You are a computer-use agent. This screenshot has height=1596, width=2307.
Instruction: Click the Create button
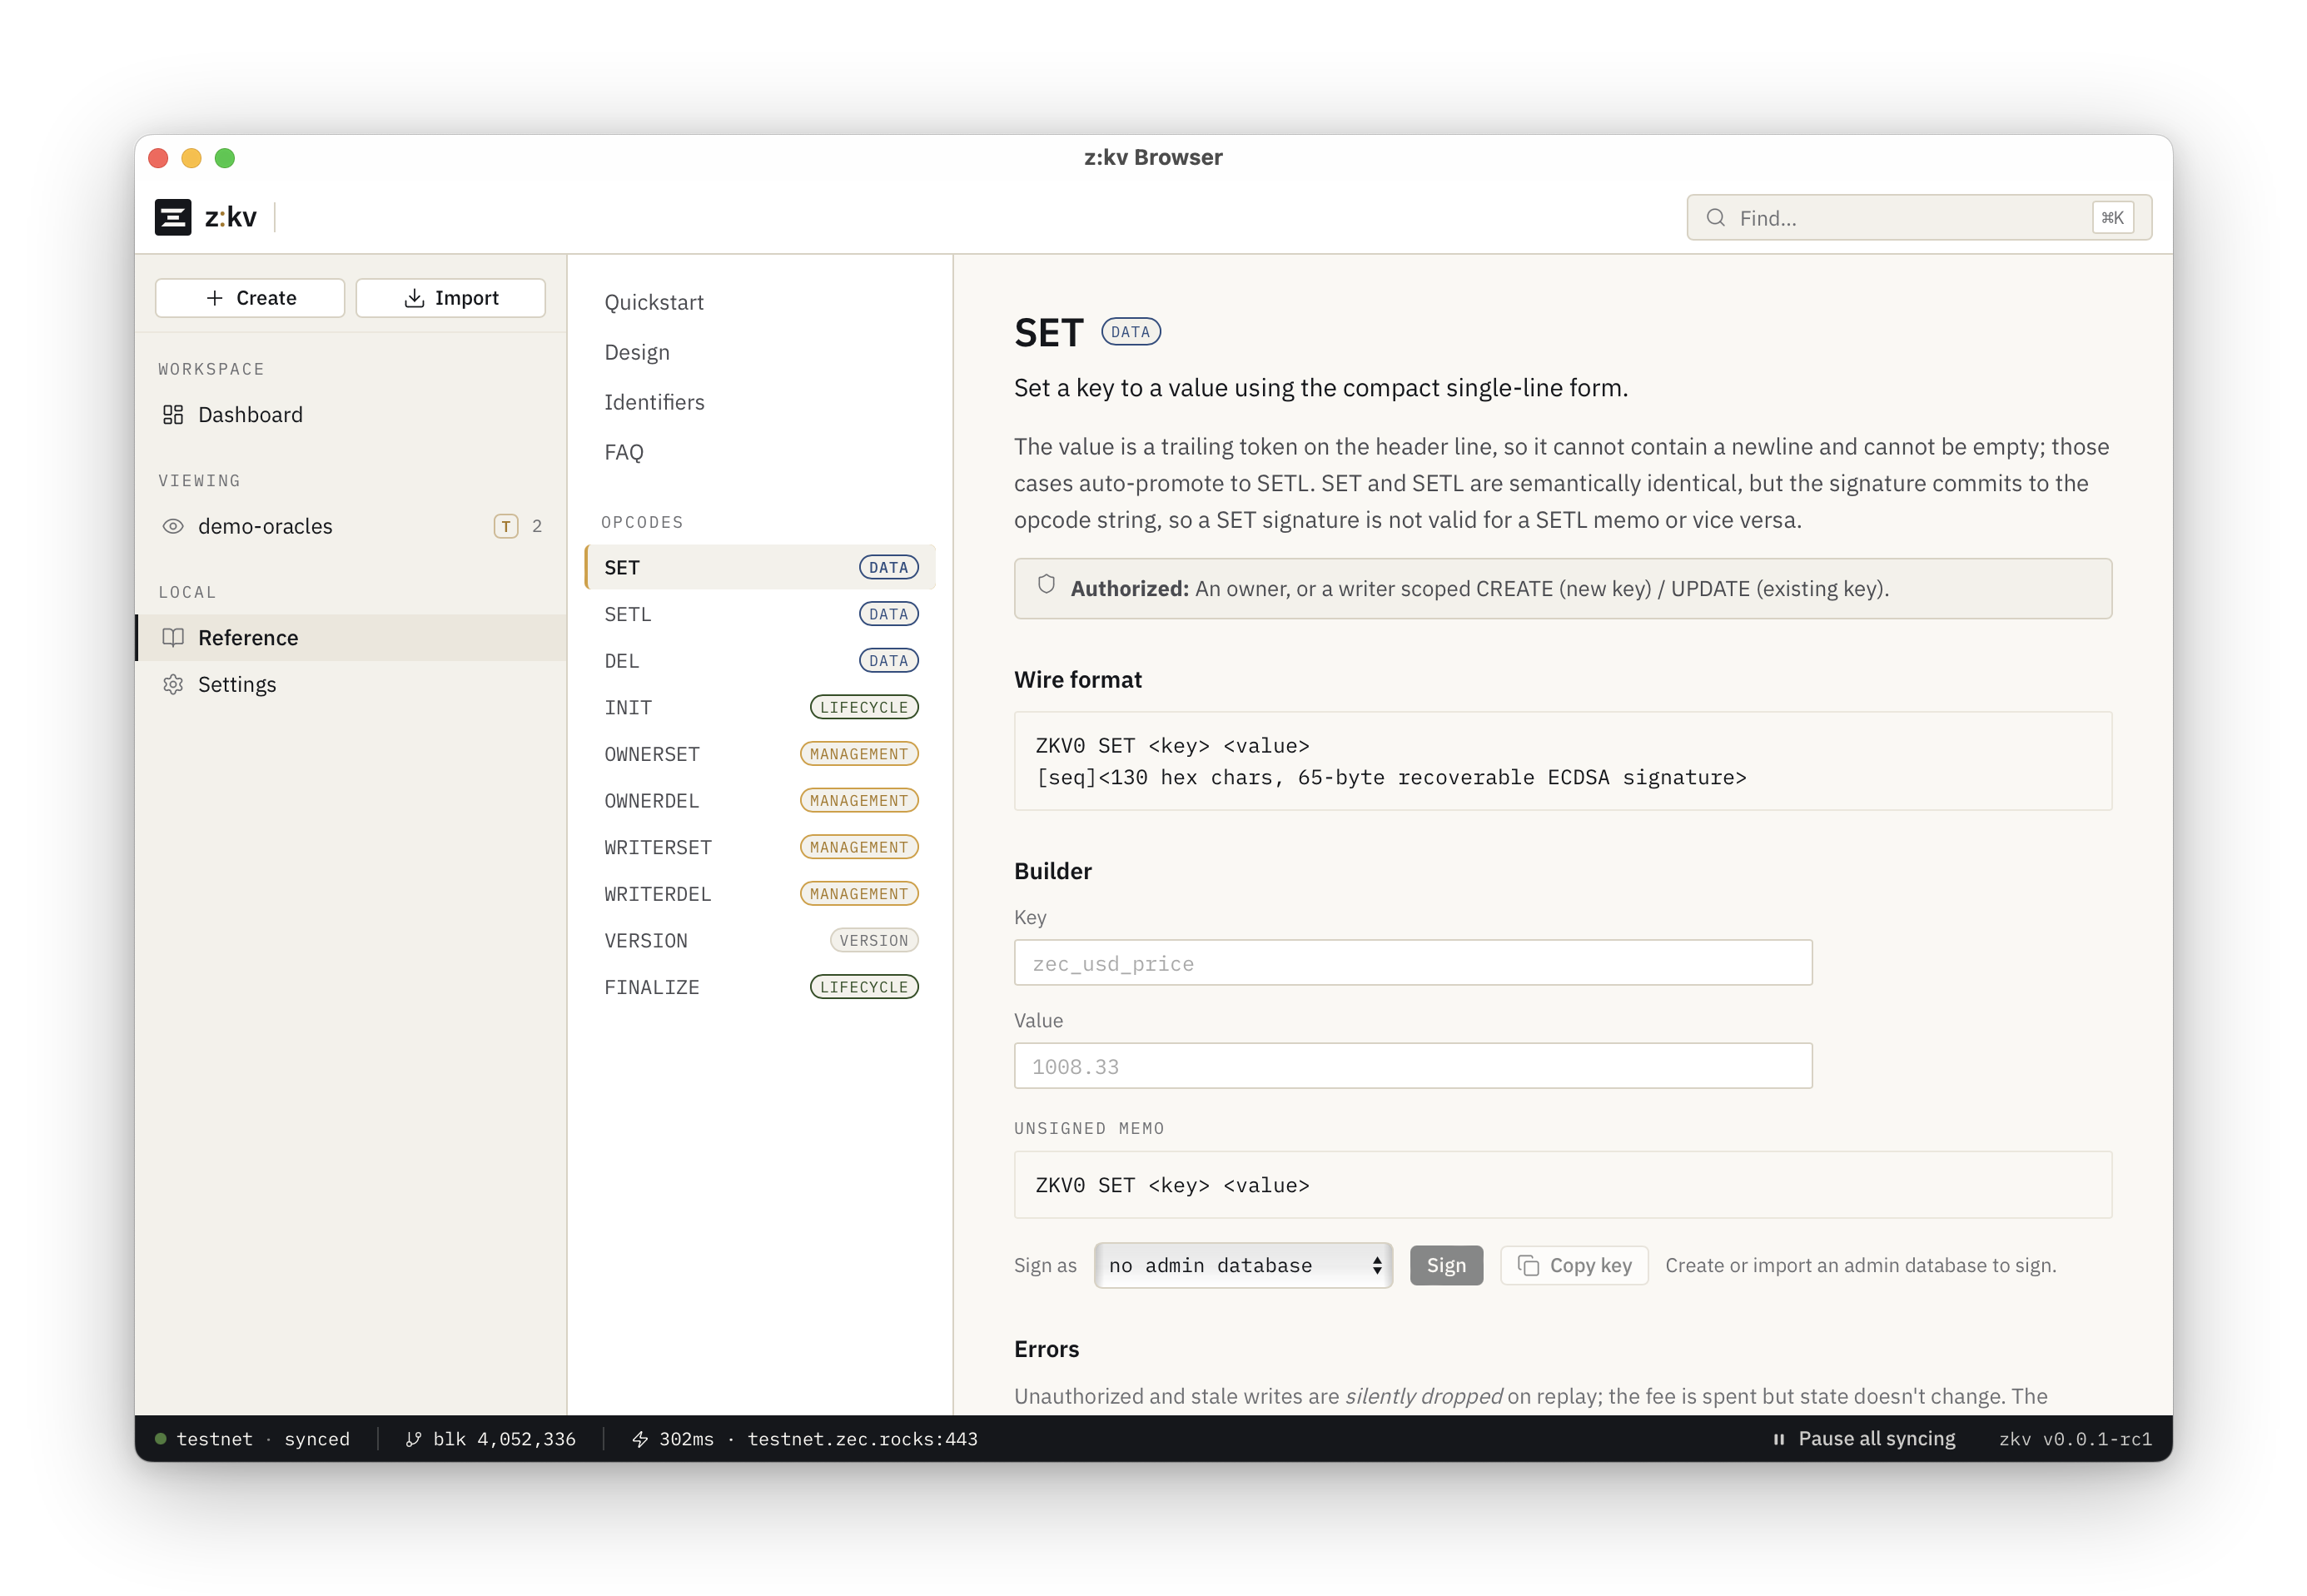coord(250,298)
